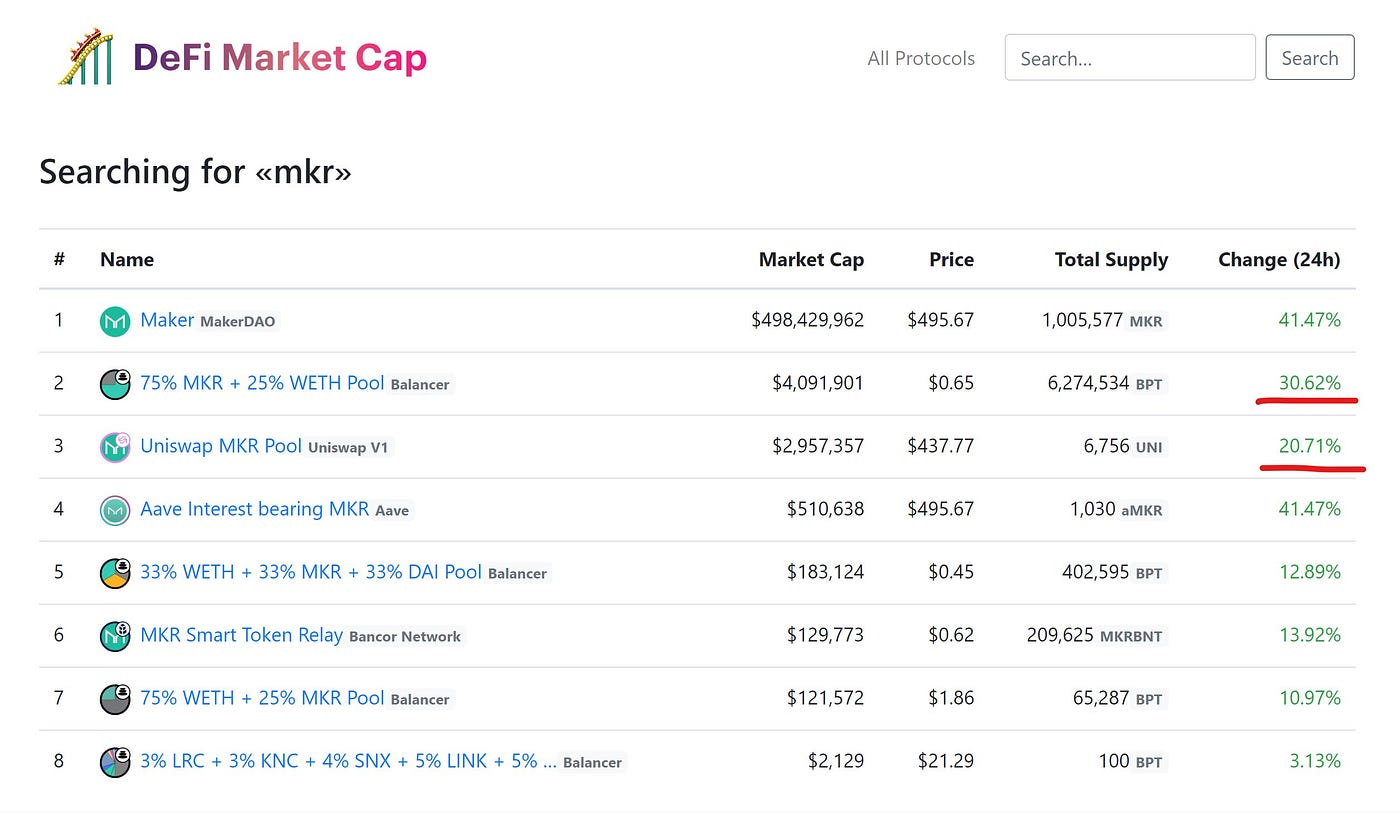The width and height of the screenshot is (1400, 813).
Task: Click the 6,274,534 BPT total supply
Action: (1108, 384)
